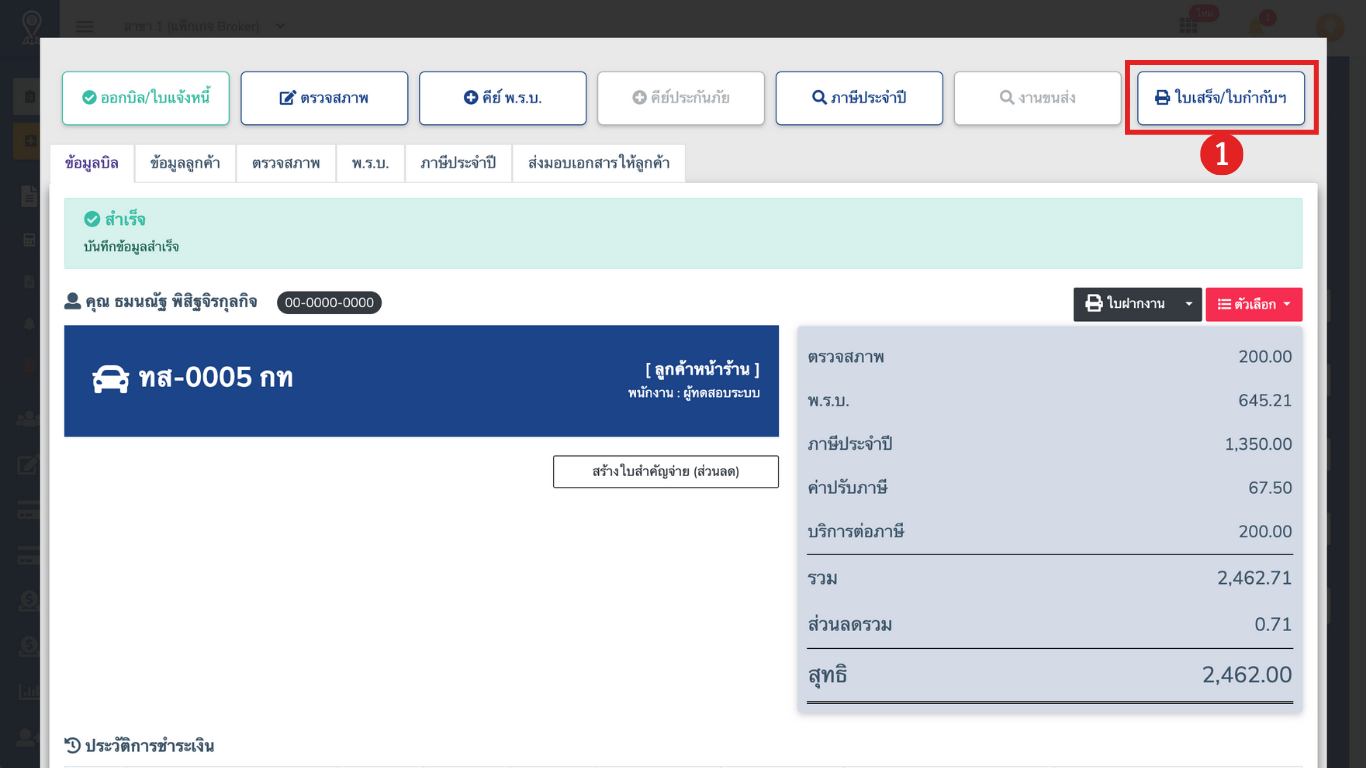Click the บริการต่อภาษี row label

[856, 532]
